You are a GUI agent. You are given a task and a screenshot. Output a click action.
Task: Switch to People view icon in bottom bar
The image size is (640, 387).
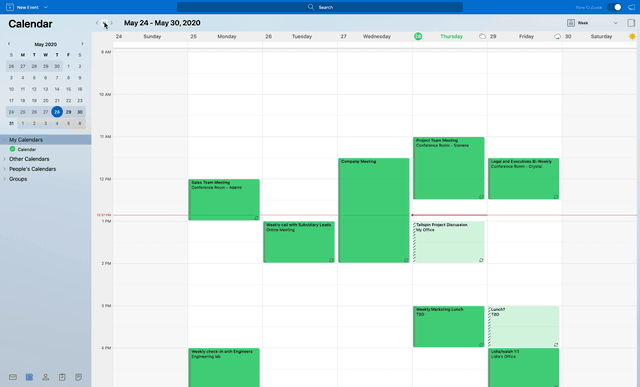[46, 377]
